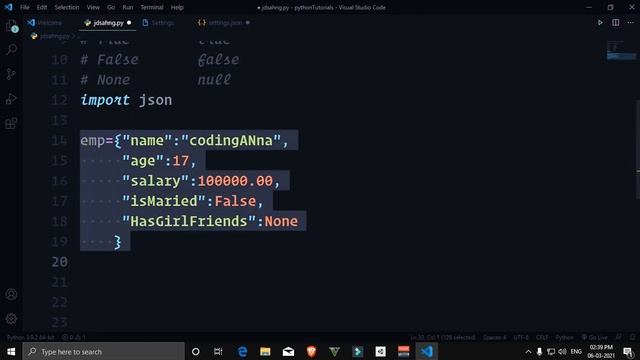Open the Explorer panel in the activity bar
The height and width of the screenshot is (360, 640).
pos(11,26)
